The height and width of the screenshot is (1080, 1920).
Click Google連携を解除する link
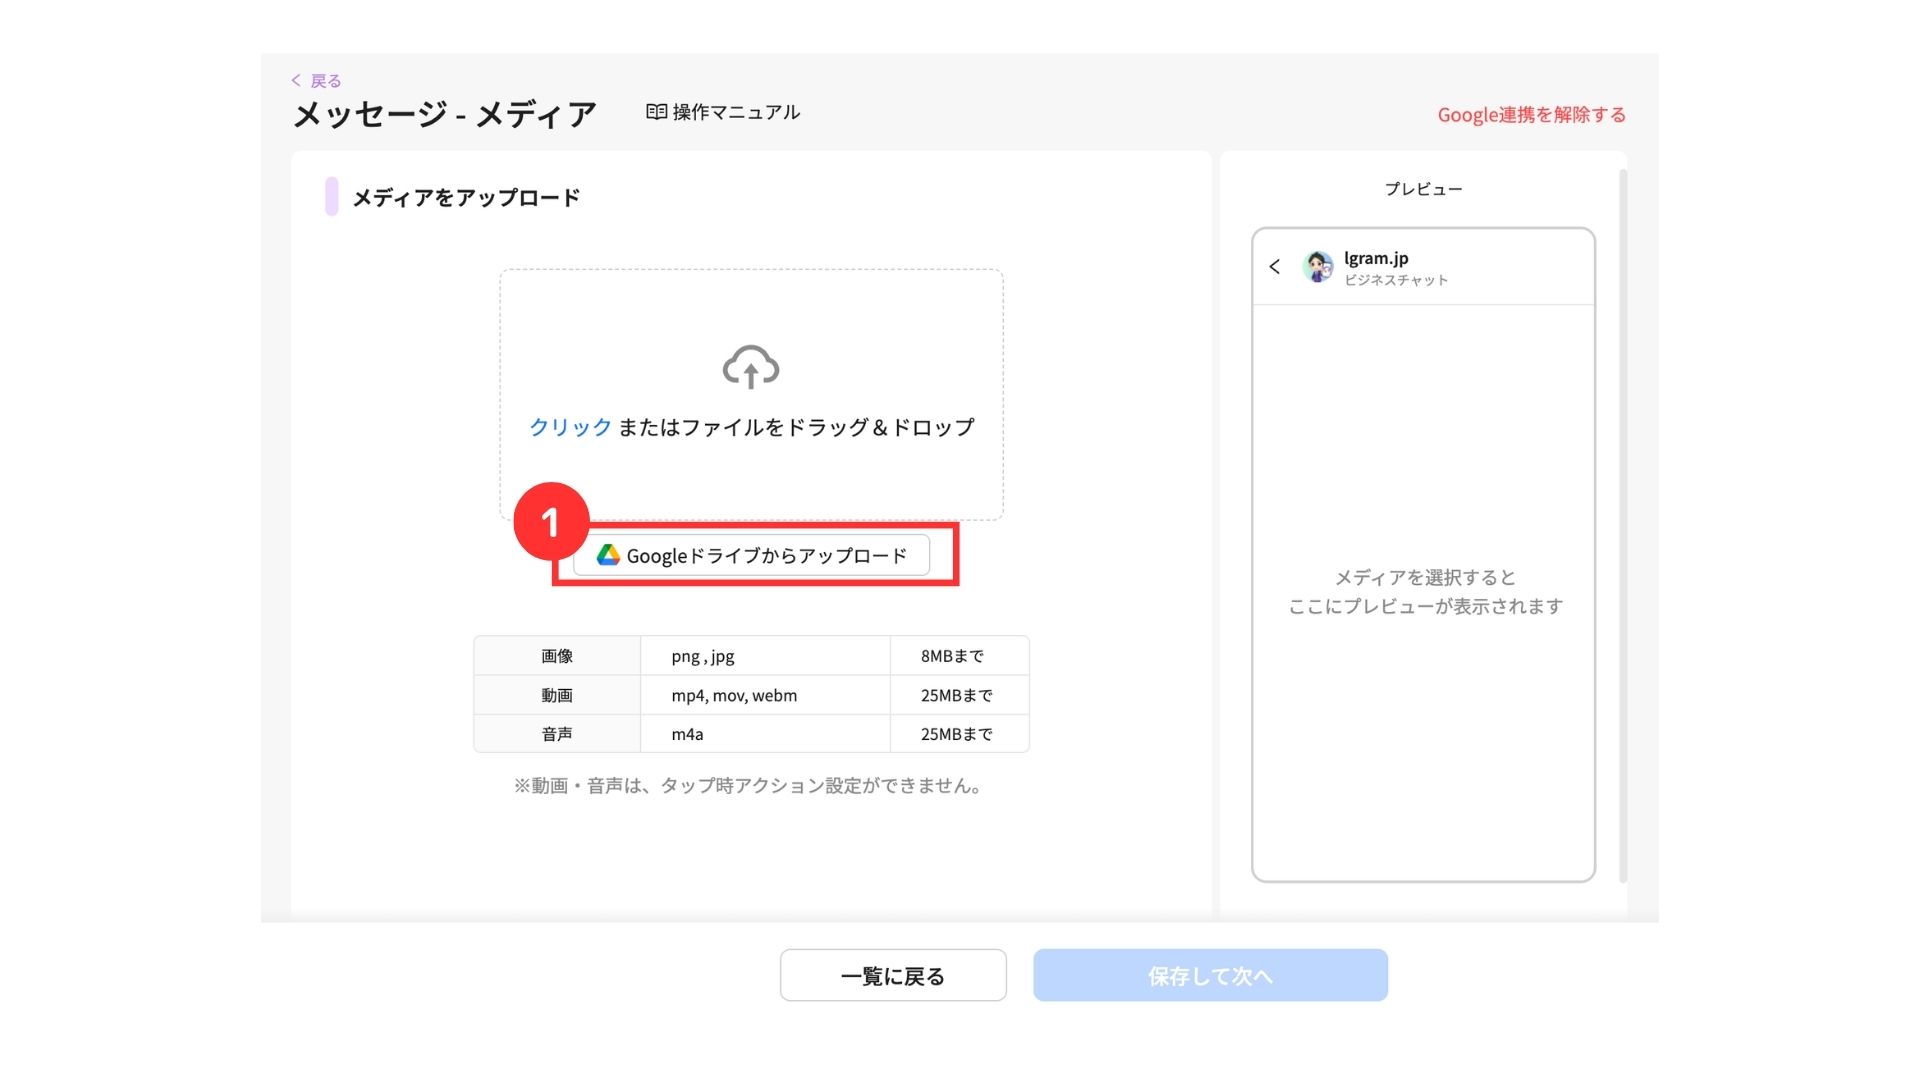click(1531, 115)
